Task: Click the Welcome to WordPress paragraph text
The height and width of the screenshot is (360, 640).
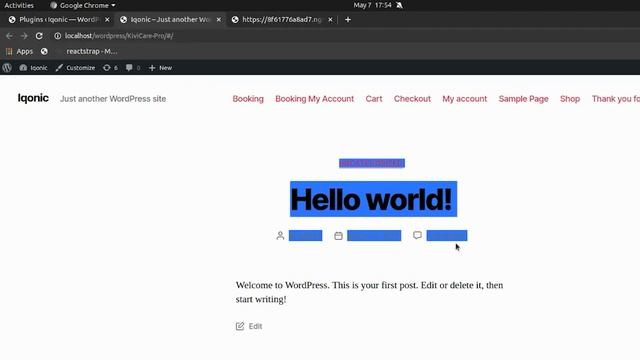Action: click(369, 292)
